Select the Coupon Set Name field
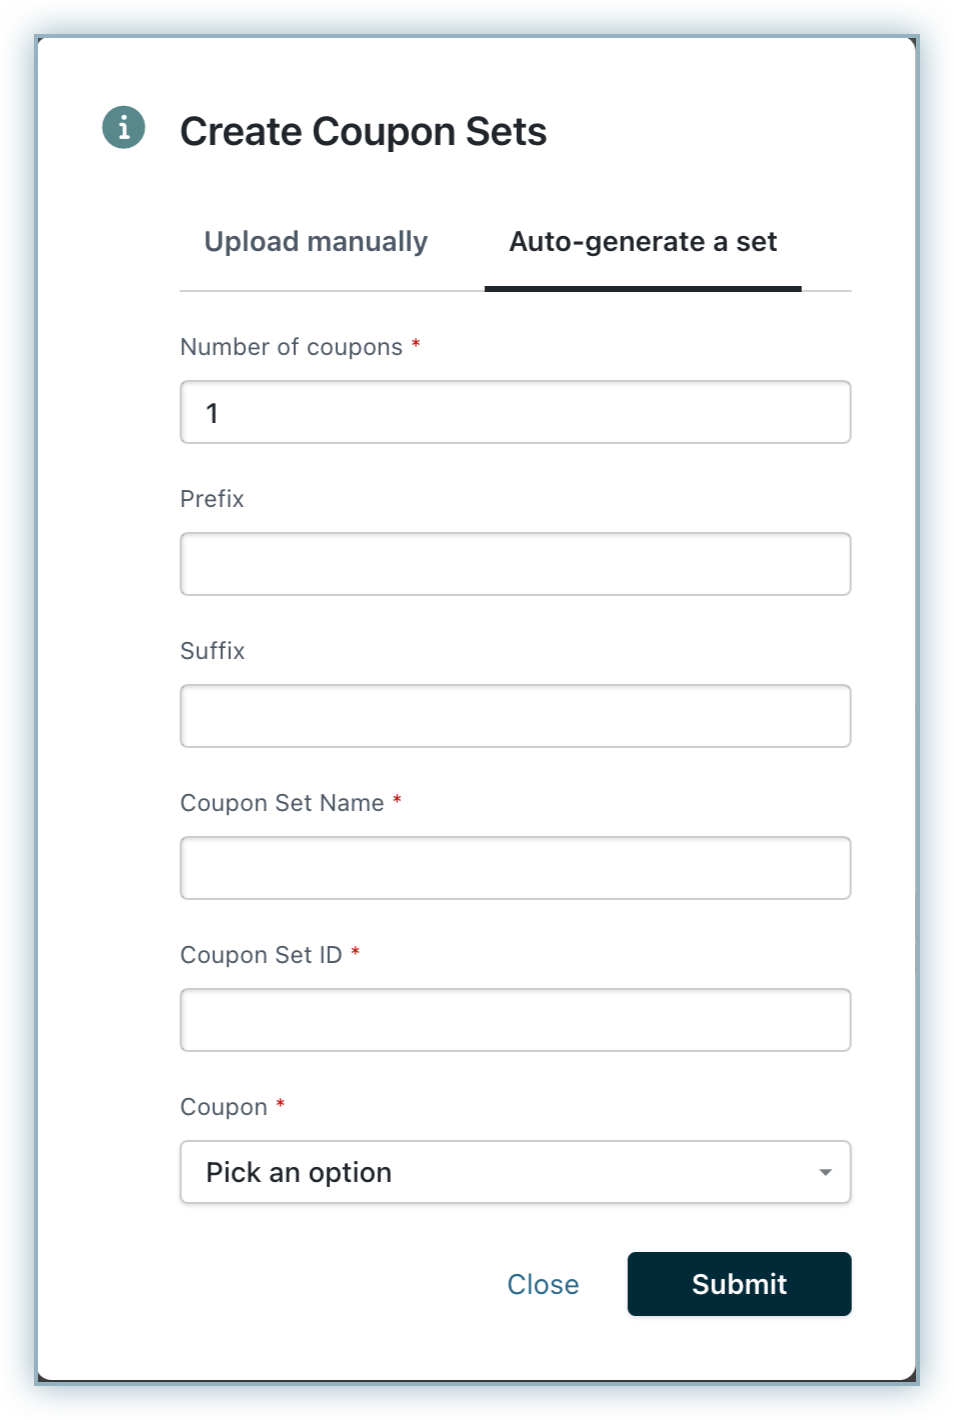The width and height of the screenshot is (954, 1420). [515, 867]
